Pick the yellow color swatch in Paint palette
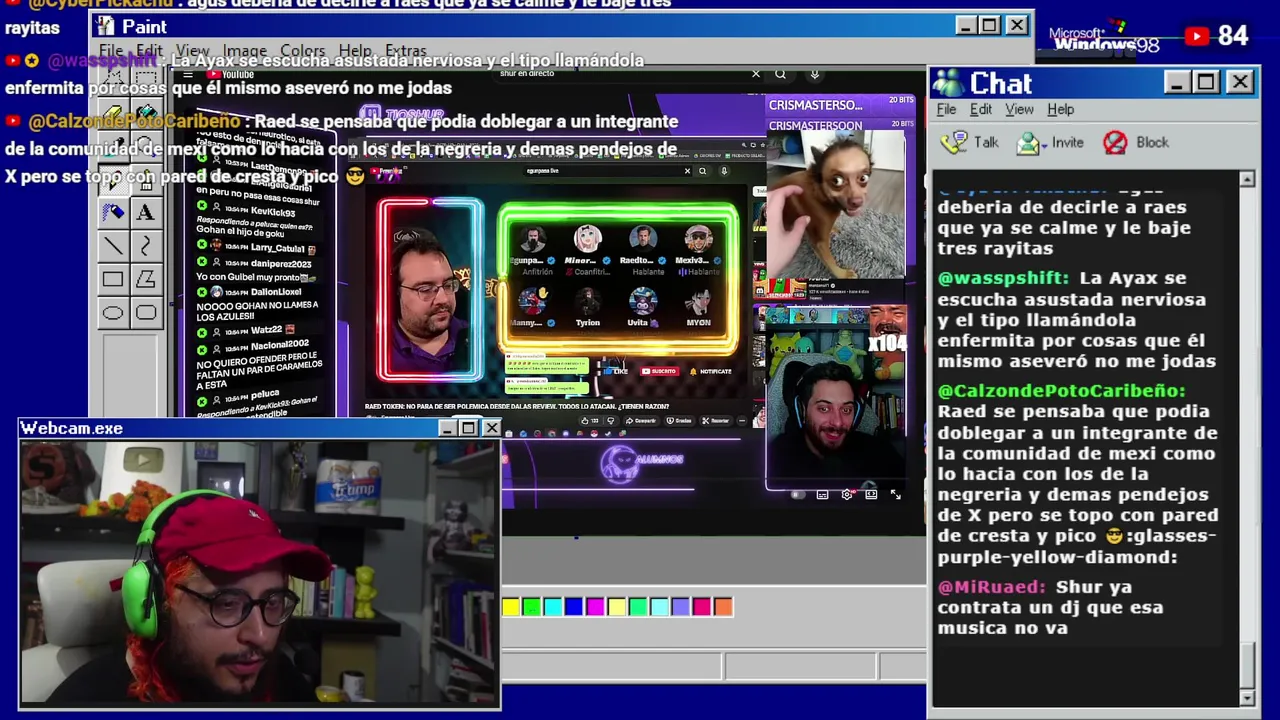 [x=511, y=607]
